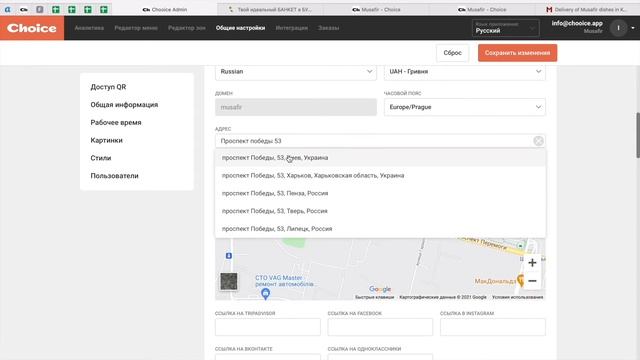The width and height of the screenshot is (640, 360).
Task: Click the Сброс button
Action: click(452, 53)
